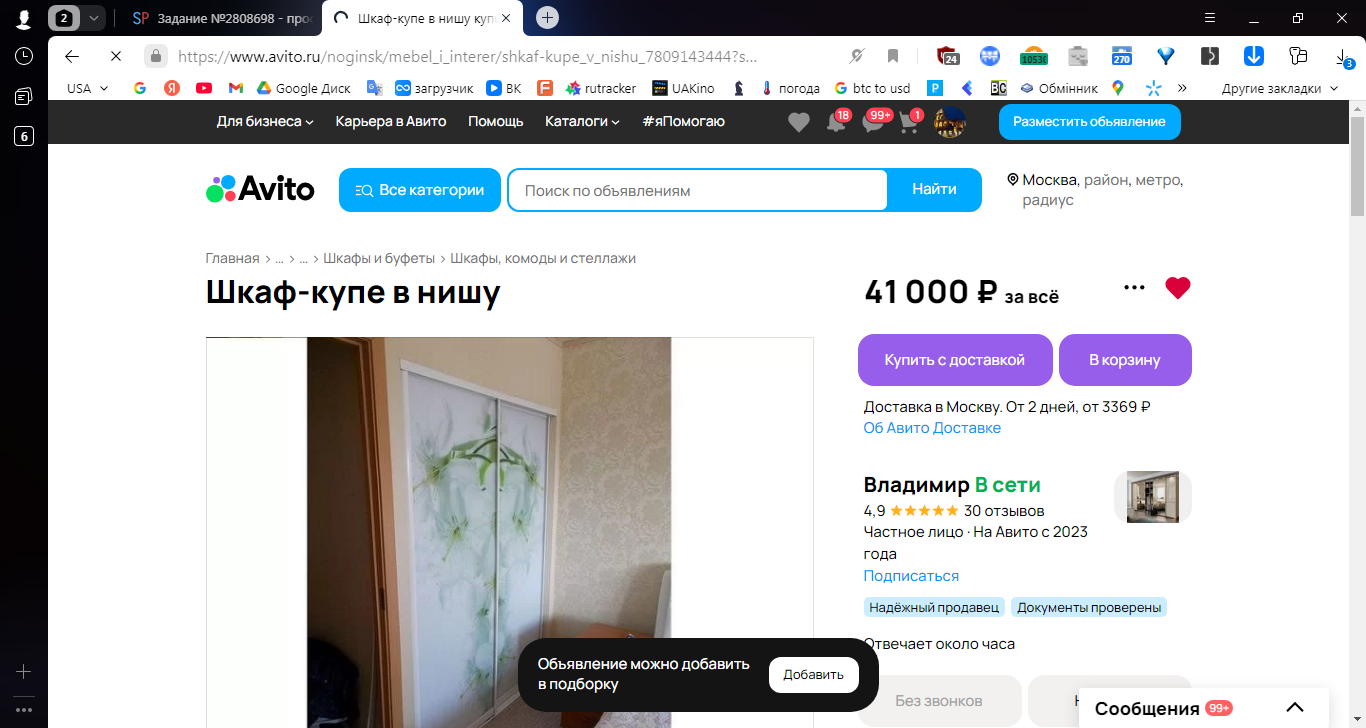Screen dimensions: 1366x728
Task: Expand the Сообщения chat panel chevron
Action: click(x=1295, y=708)
